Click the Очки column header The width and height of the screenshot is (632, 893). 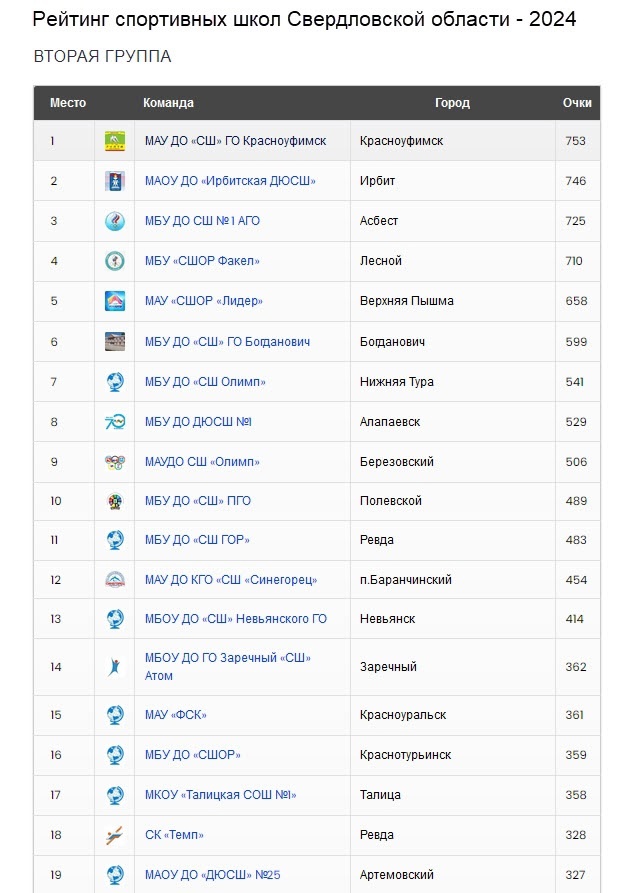click(577, 103)
